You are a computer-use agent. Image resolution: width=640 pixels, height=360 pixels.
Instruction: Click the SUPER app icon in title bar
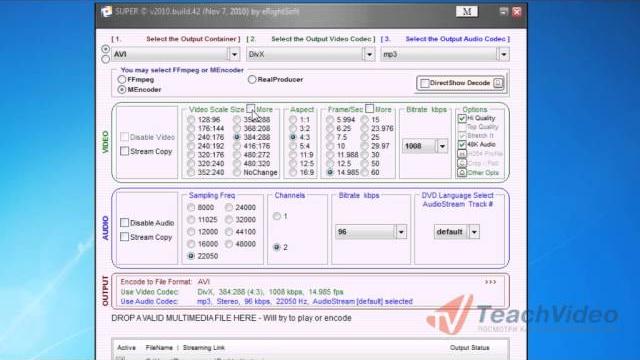coord(107,11)
